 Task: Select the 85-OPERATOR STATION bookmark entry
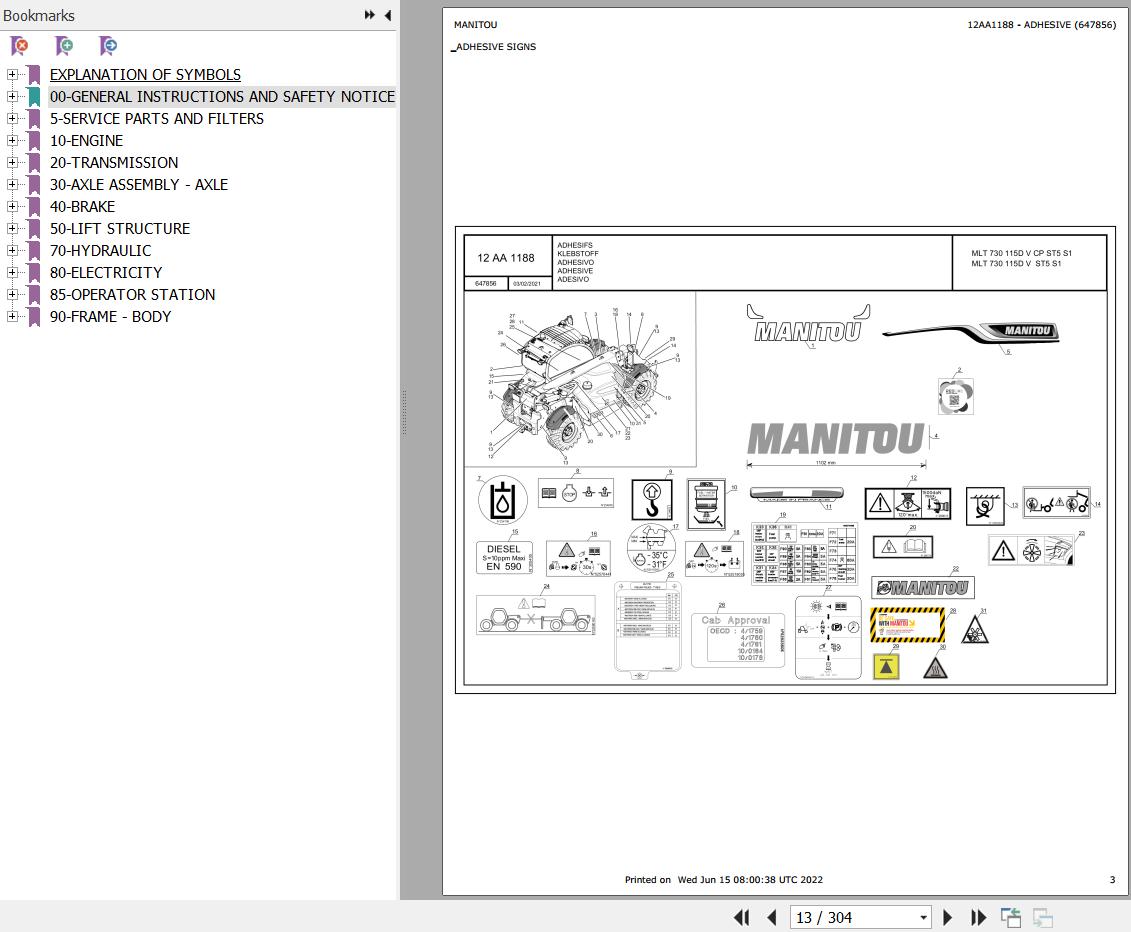[131, 295]
